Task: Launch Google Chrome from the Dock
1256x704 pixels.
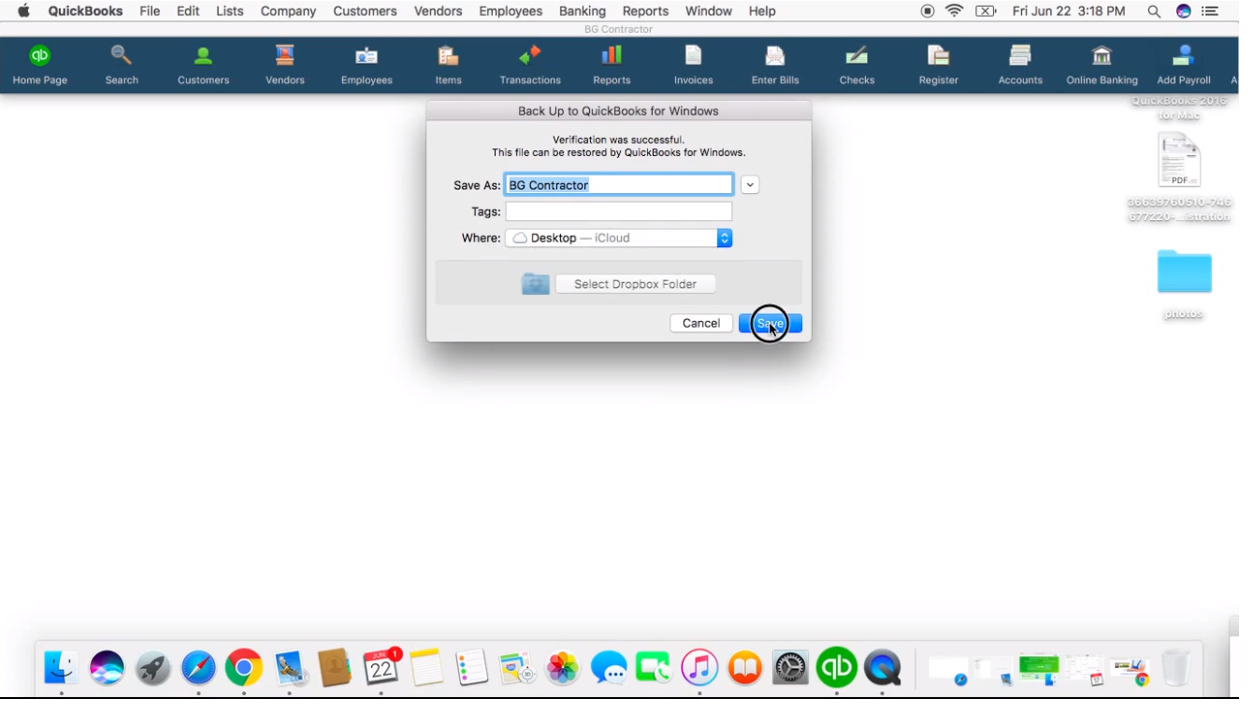Action: click(x=243, y=667)
